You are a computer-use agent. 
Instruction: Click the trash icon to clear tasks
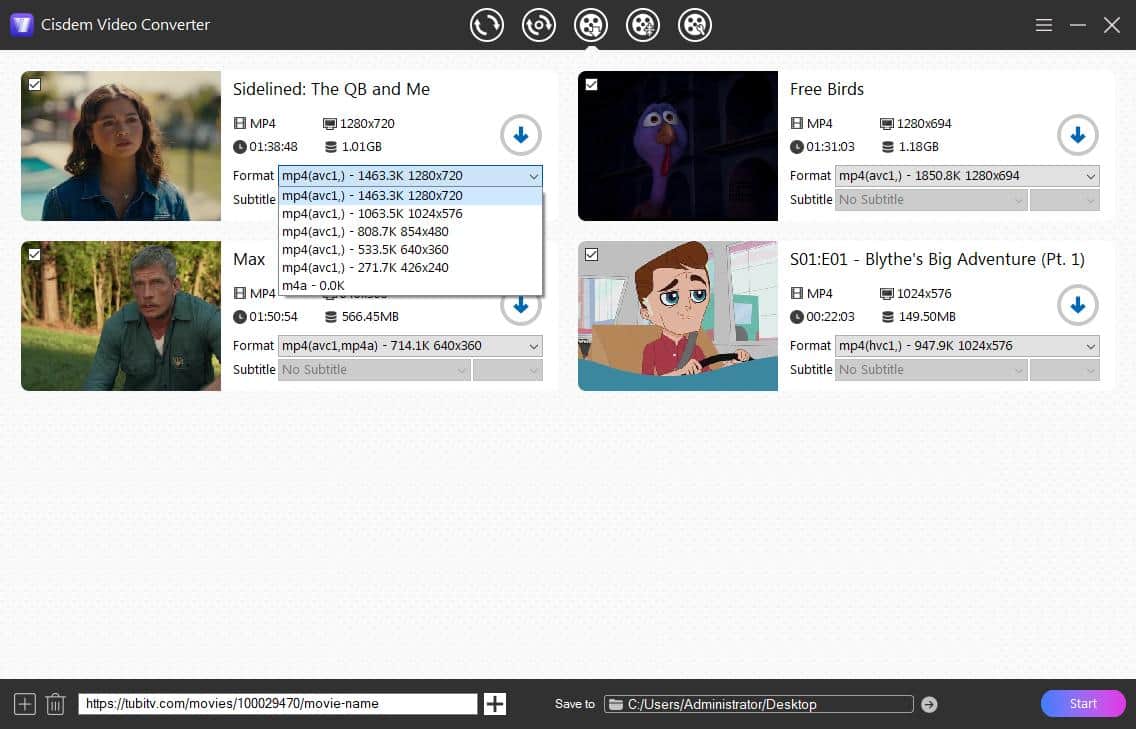click(x=55, y=704)
